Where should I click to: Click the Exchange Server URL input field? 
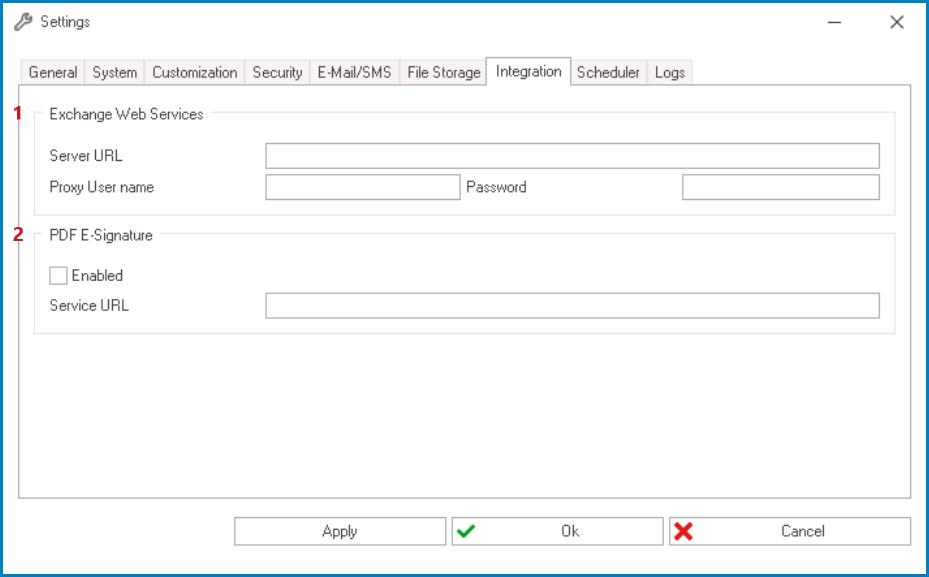point(570,155)
